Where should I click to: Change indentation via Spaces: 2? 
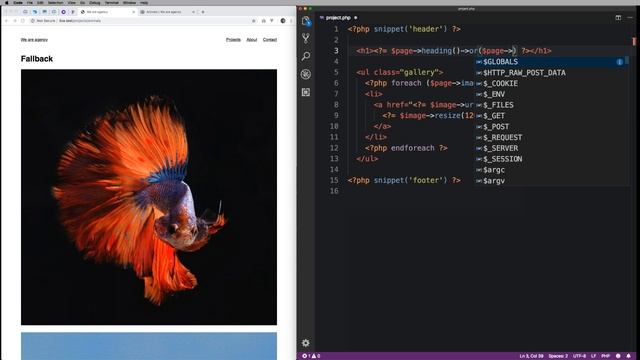[x=558, y=356]
